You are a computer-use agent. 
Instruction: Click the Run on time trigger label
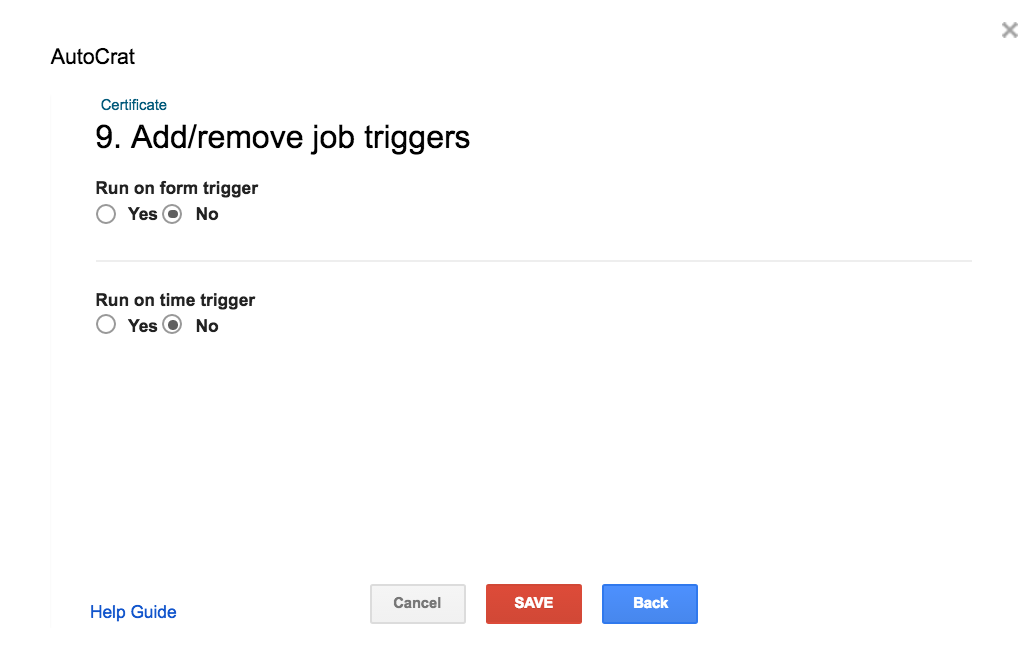coord(175,300)
